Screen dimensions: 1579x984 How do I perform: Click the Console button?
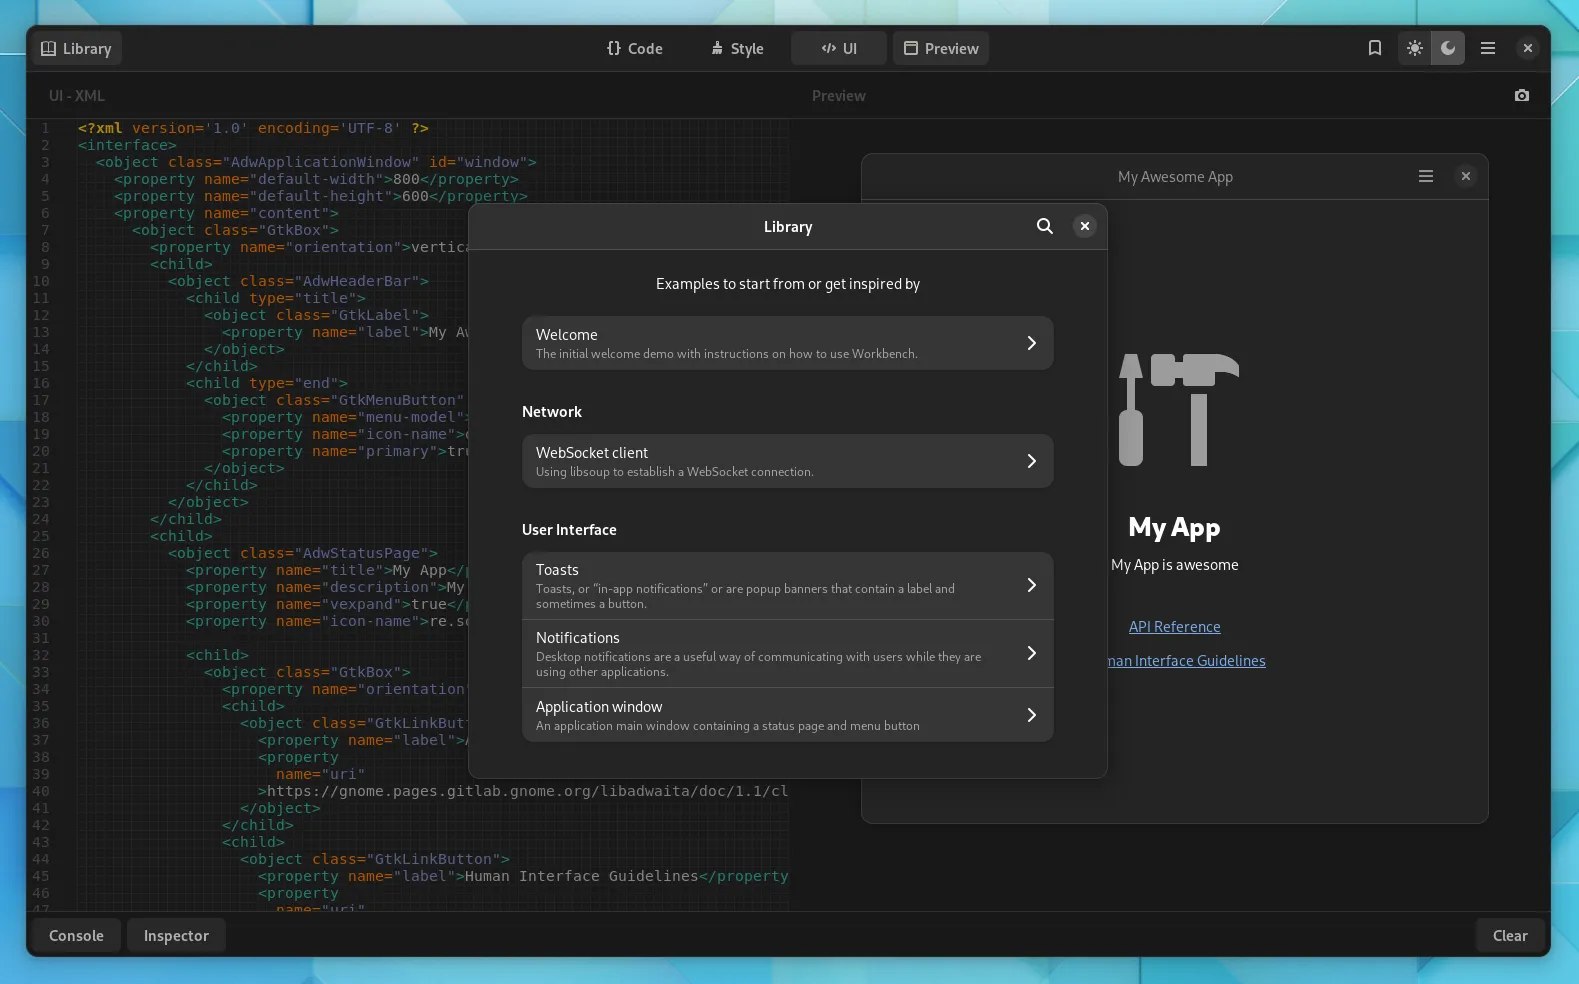pos(76,936)
